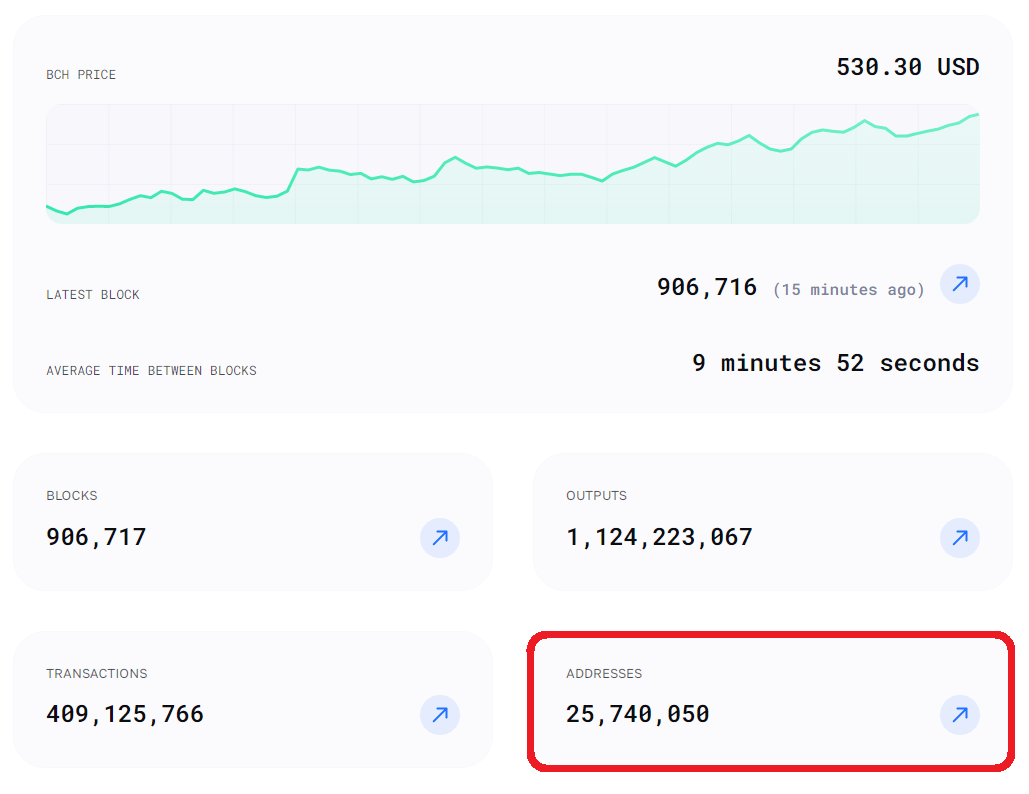Screen dimensions: 1029x794
Task: Click the "15 minutes ago" timestamp
Action: (x=848, y=290)
